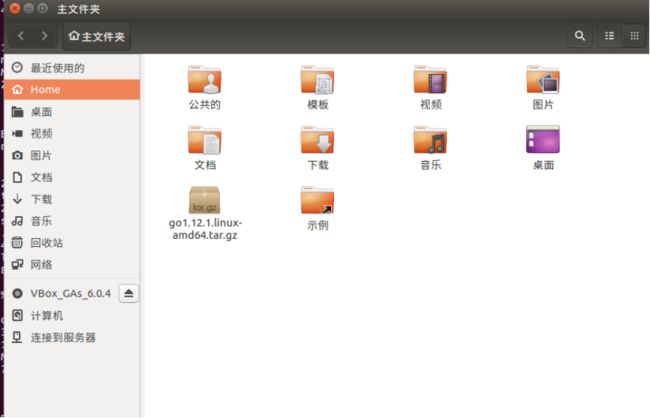
Task: Select VBox_GAs_6.0.4 disc in sidebar
Action: click(61, 294)
